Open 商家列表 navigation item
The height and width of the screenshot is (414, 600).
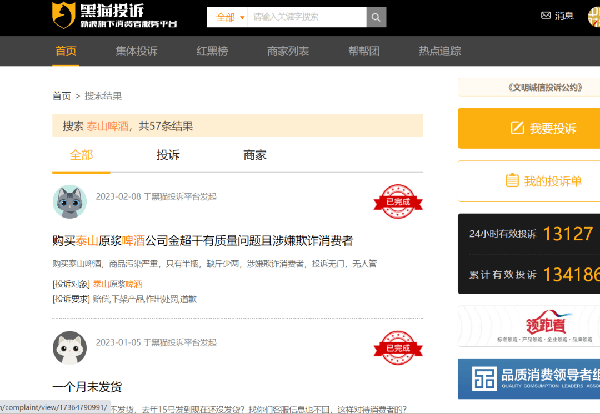coord(289,50)
